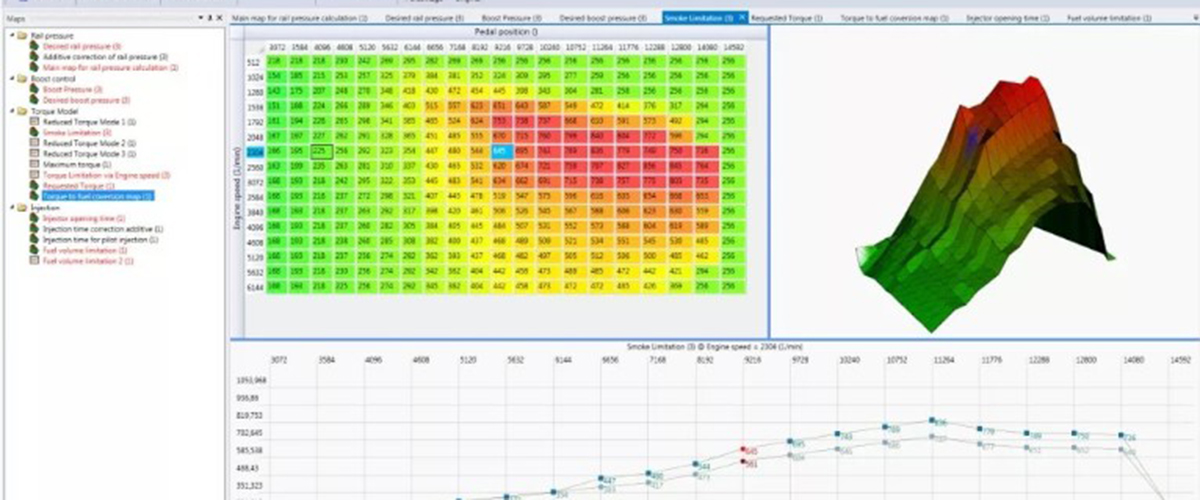Select the 6144 engine speed row header
The height and width of the screenshot is (500, 1200).
(253, 288)
